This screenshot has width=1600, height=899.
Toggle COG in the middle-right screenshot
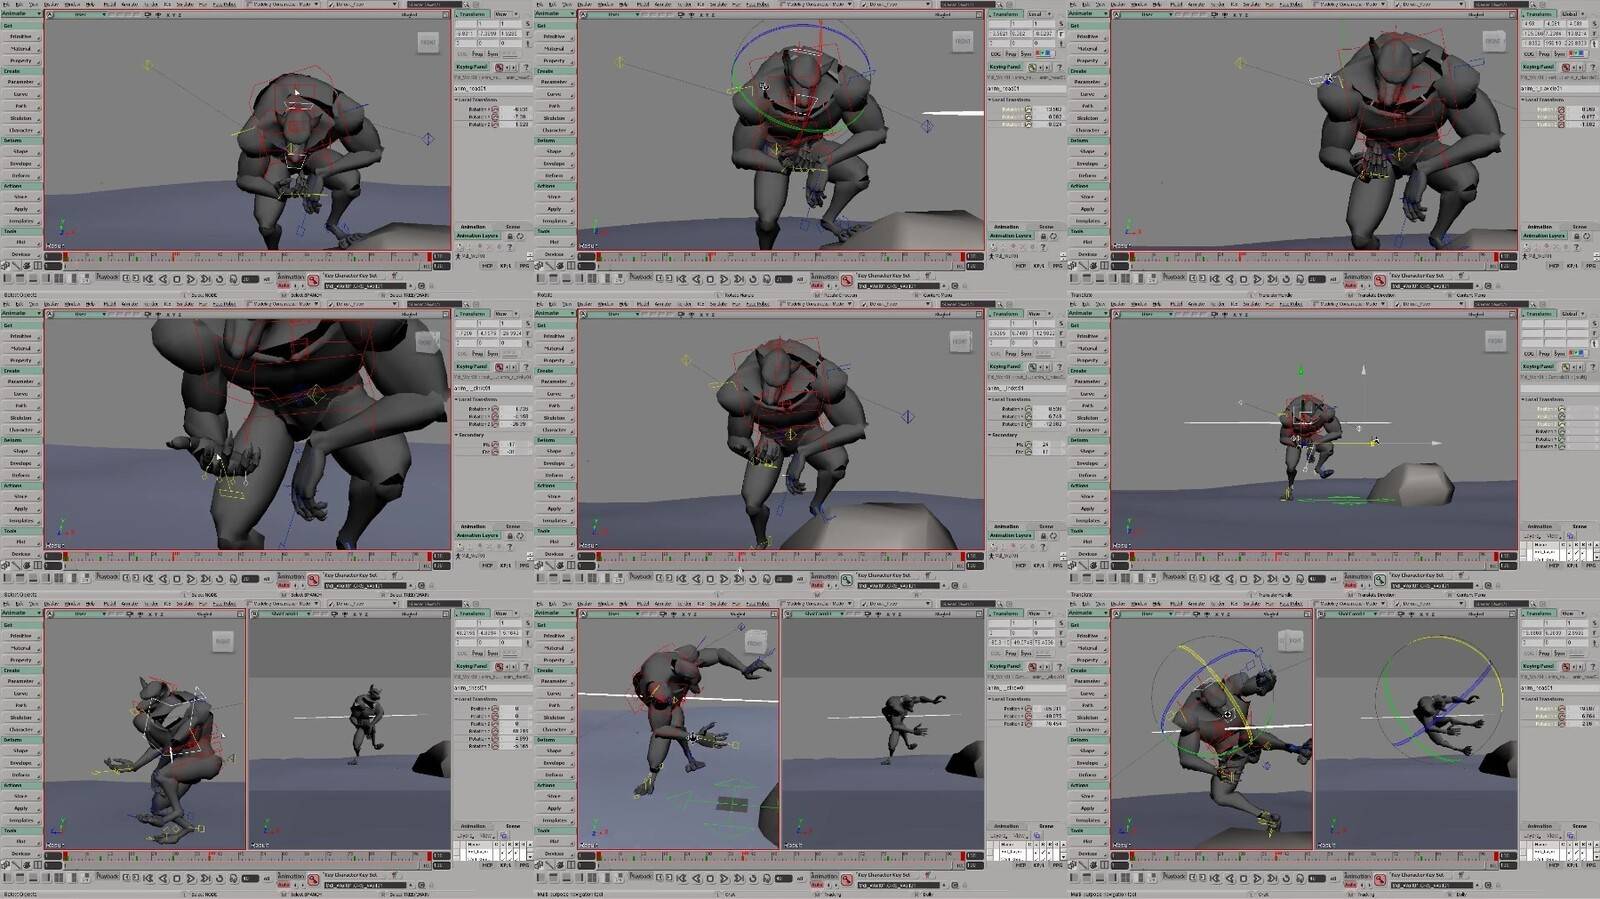click(x=1529, y=353)
